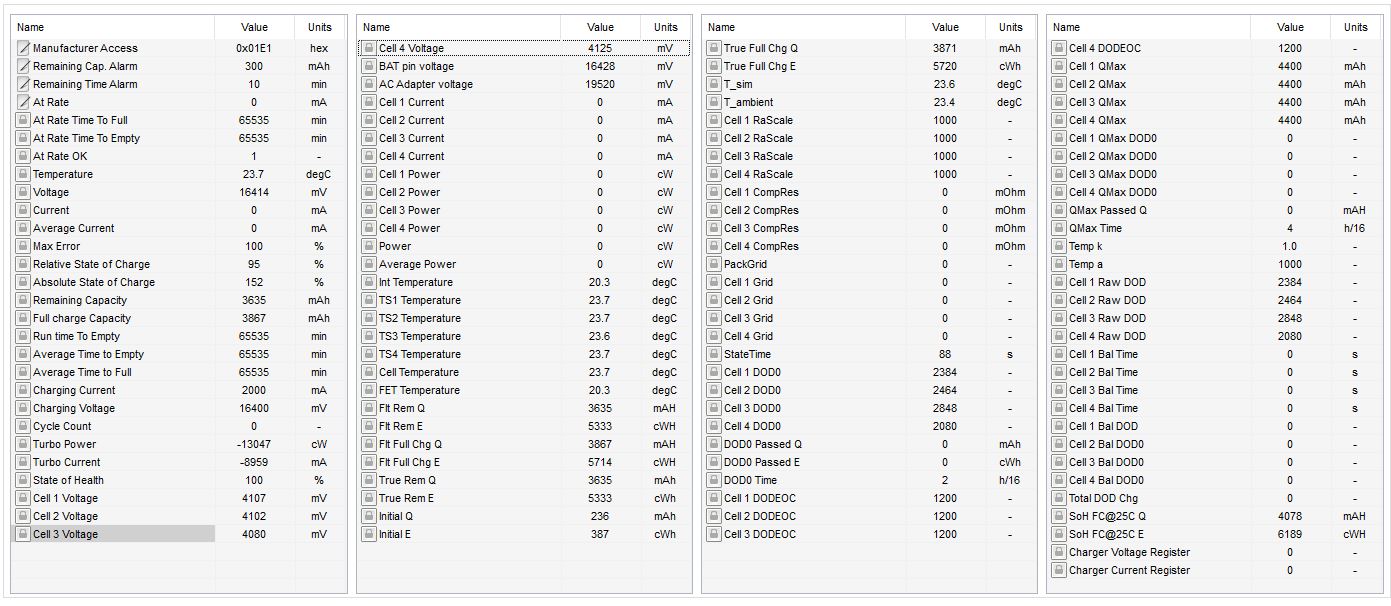The height and width of the screenshot is (606, 1391).
Task: Click the pencil icon beside Manufacturer Access
Action: click(x=23, y=48)
